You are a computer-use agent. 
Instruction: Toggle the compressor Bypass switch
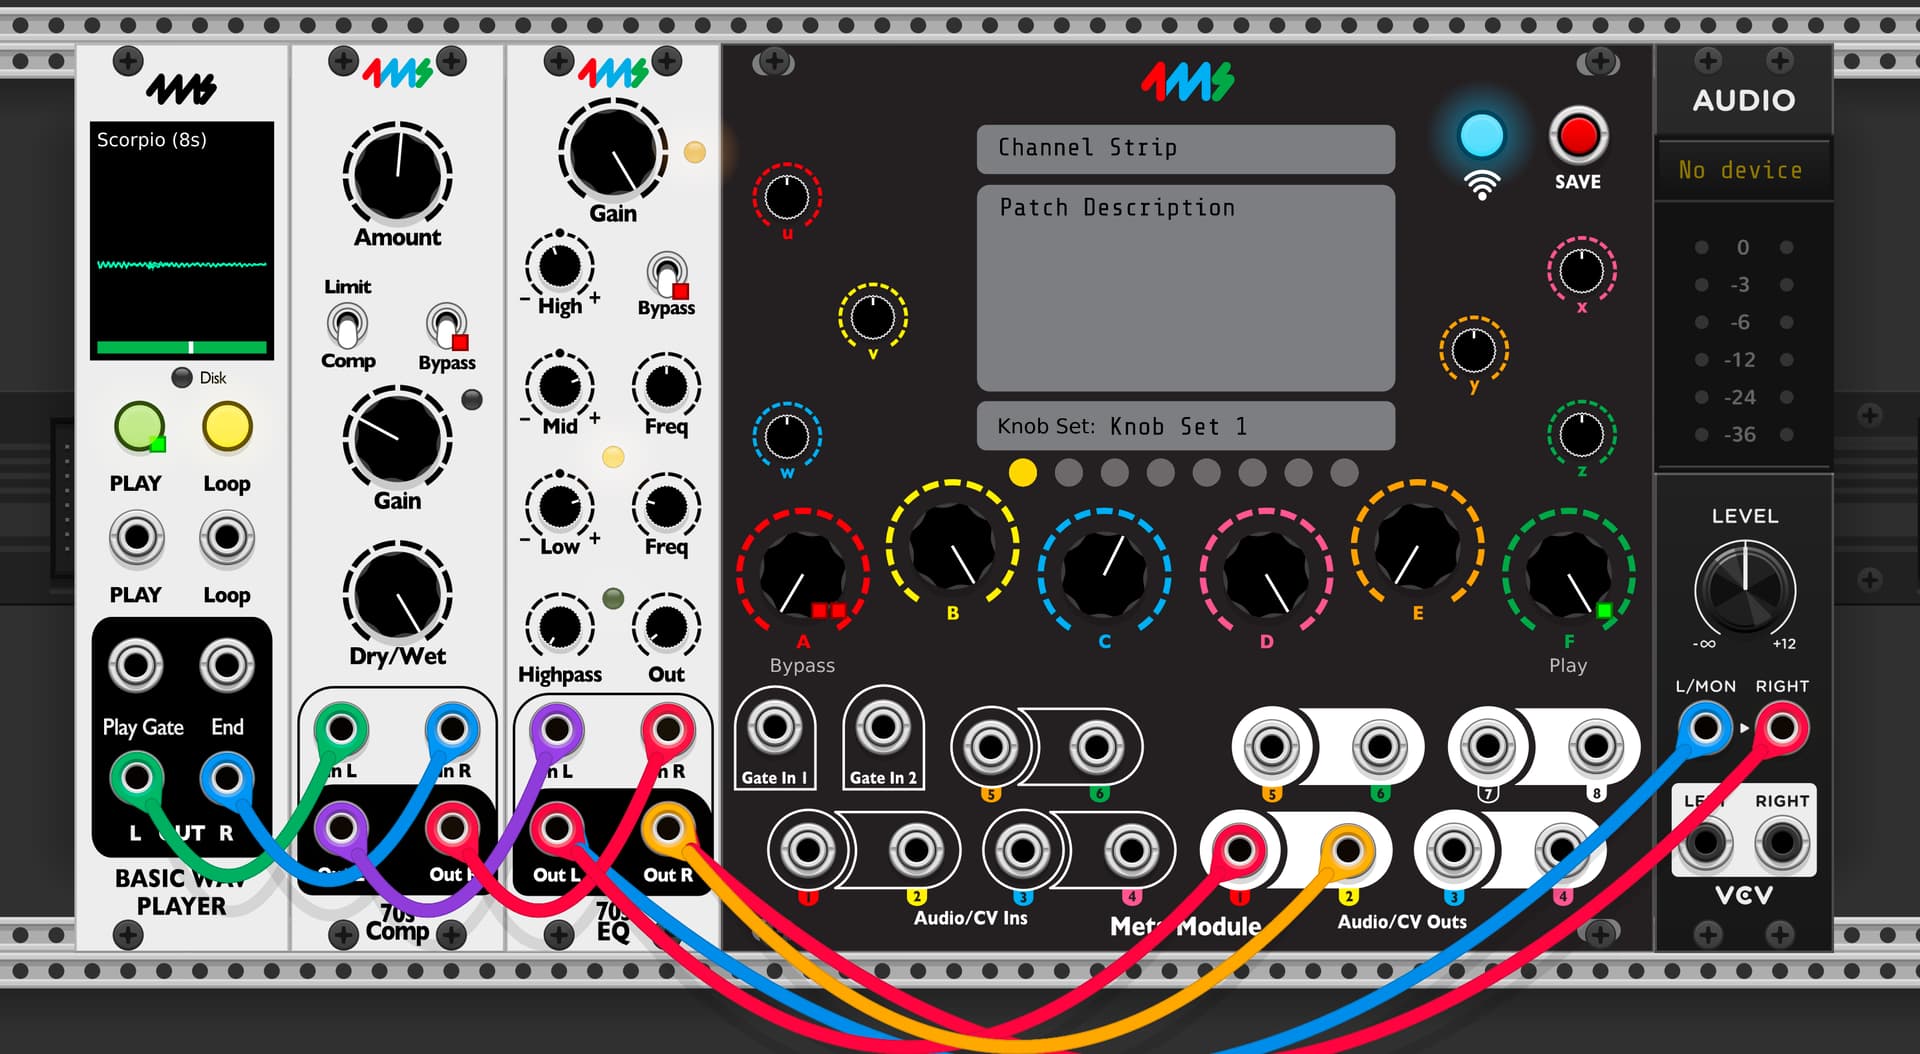point(446,325)
